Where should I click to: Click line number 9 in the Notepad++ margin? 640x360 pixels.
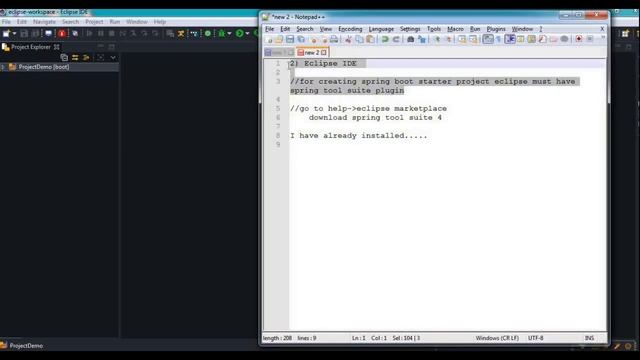(x=278, y=144)
